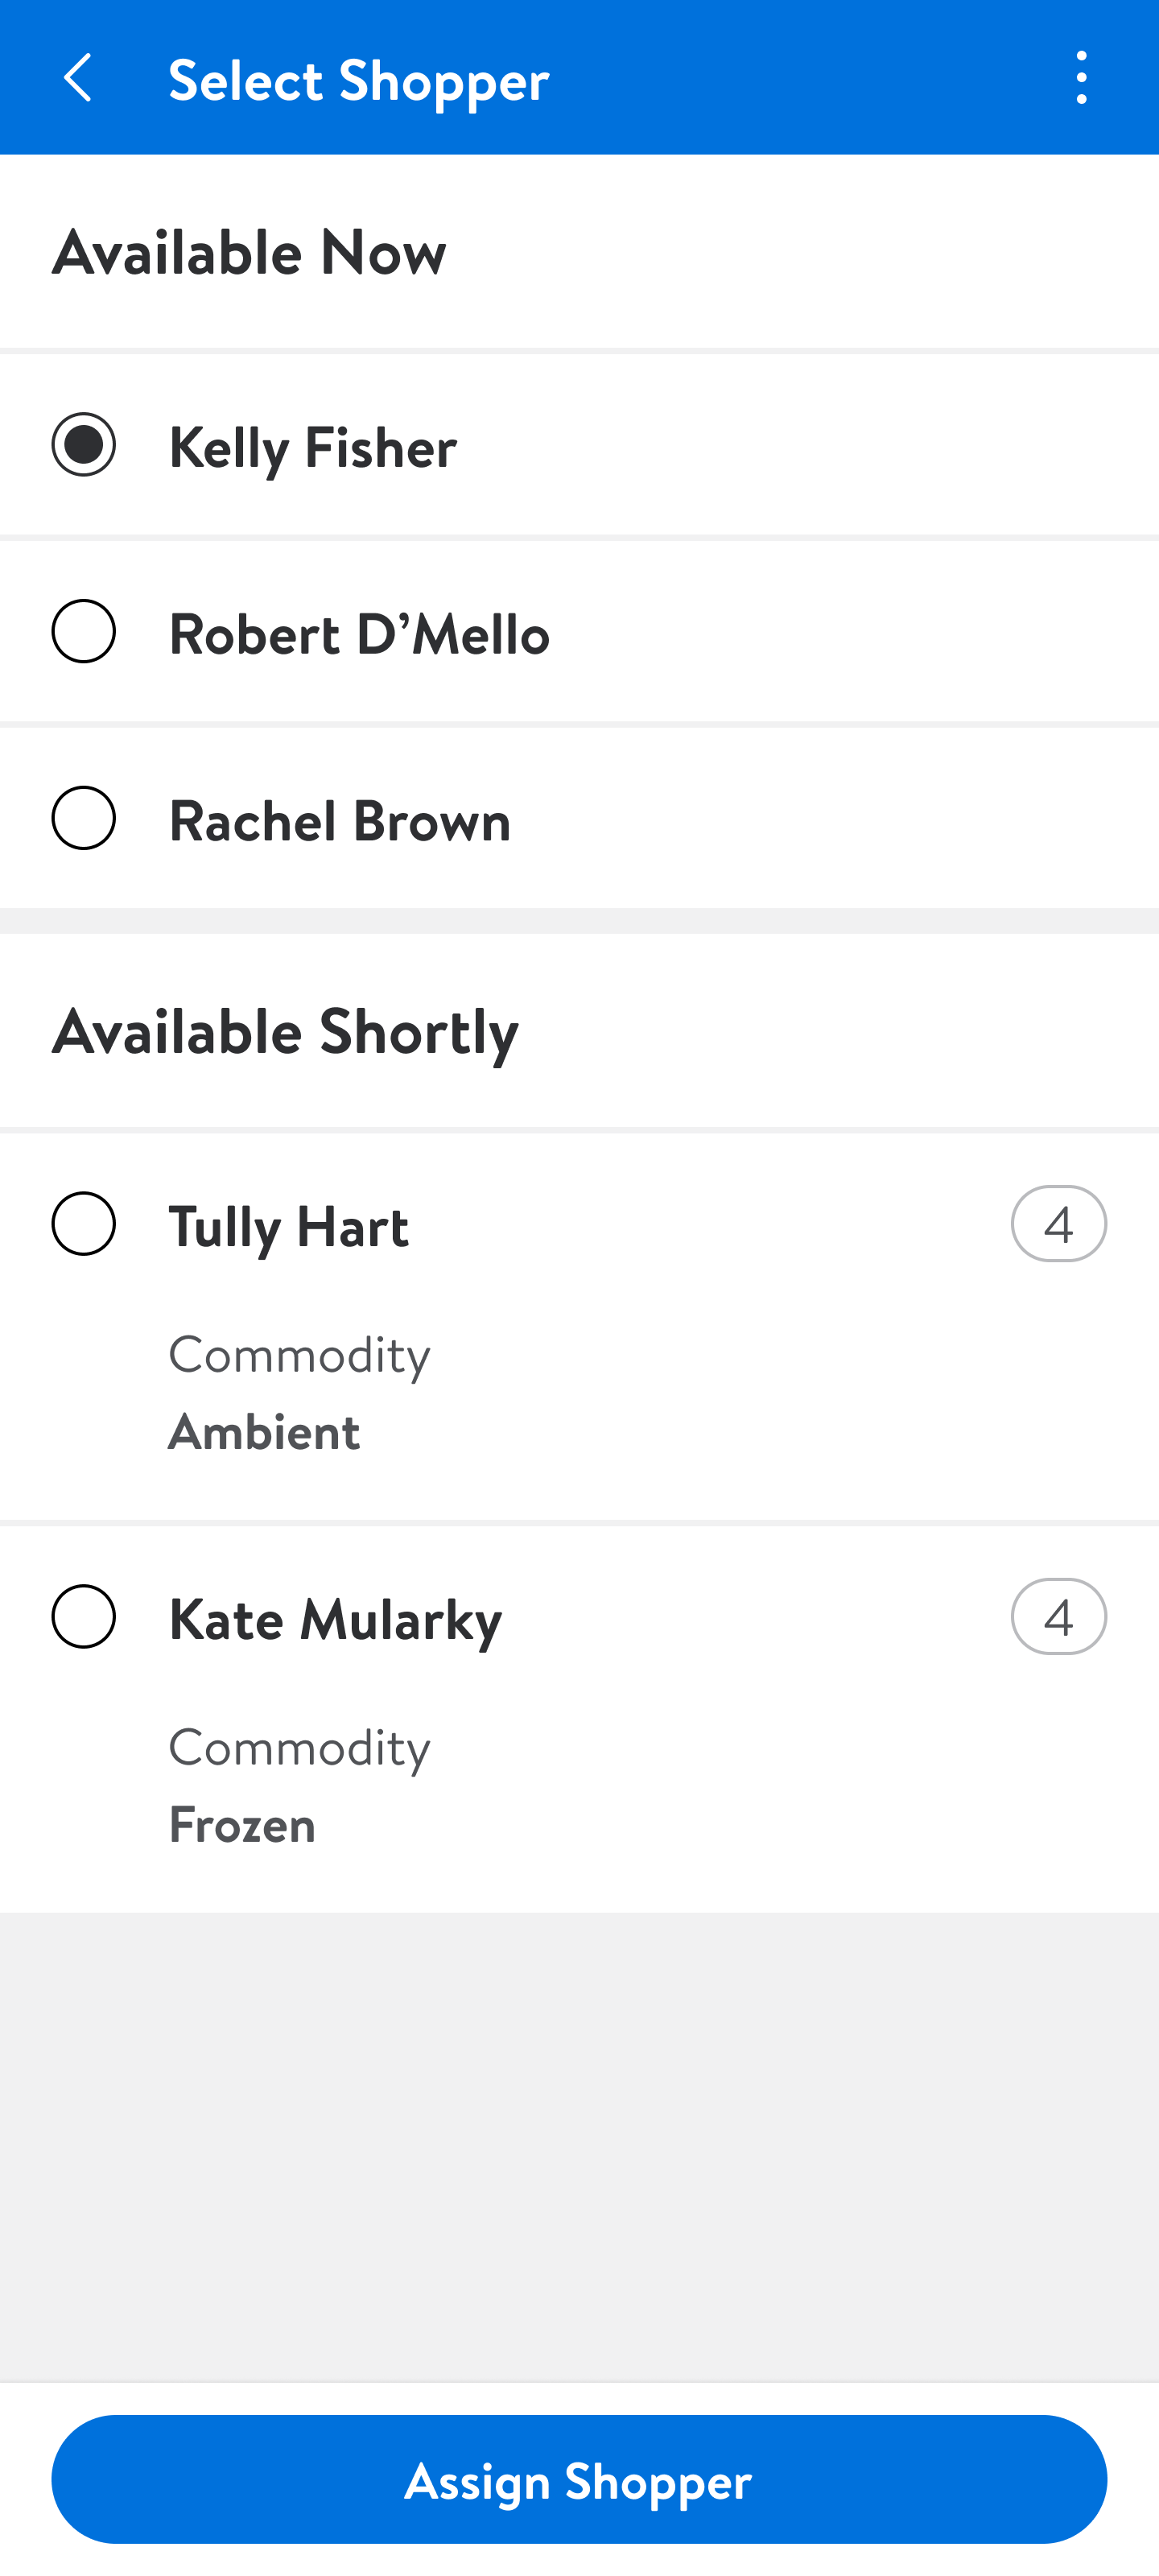Tap the Frozen commodity text
The image size is (1159, 2576).
click(x=242, y=1824)
